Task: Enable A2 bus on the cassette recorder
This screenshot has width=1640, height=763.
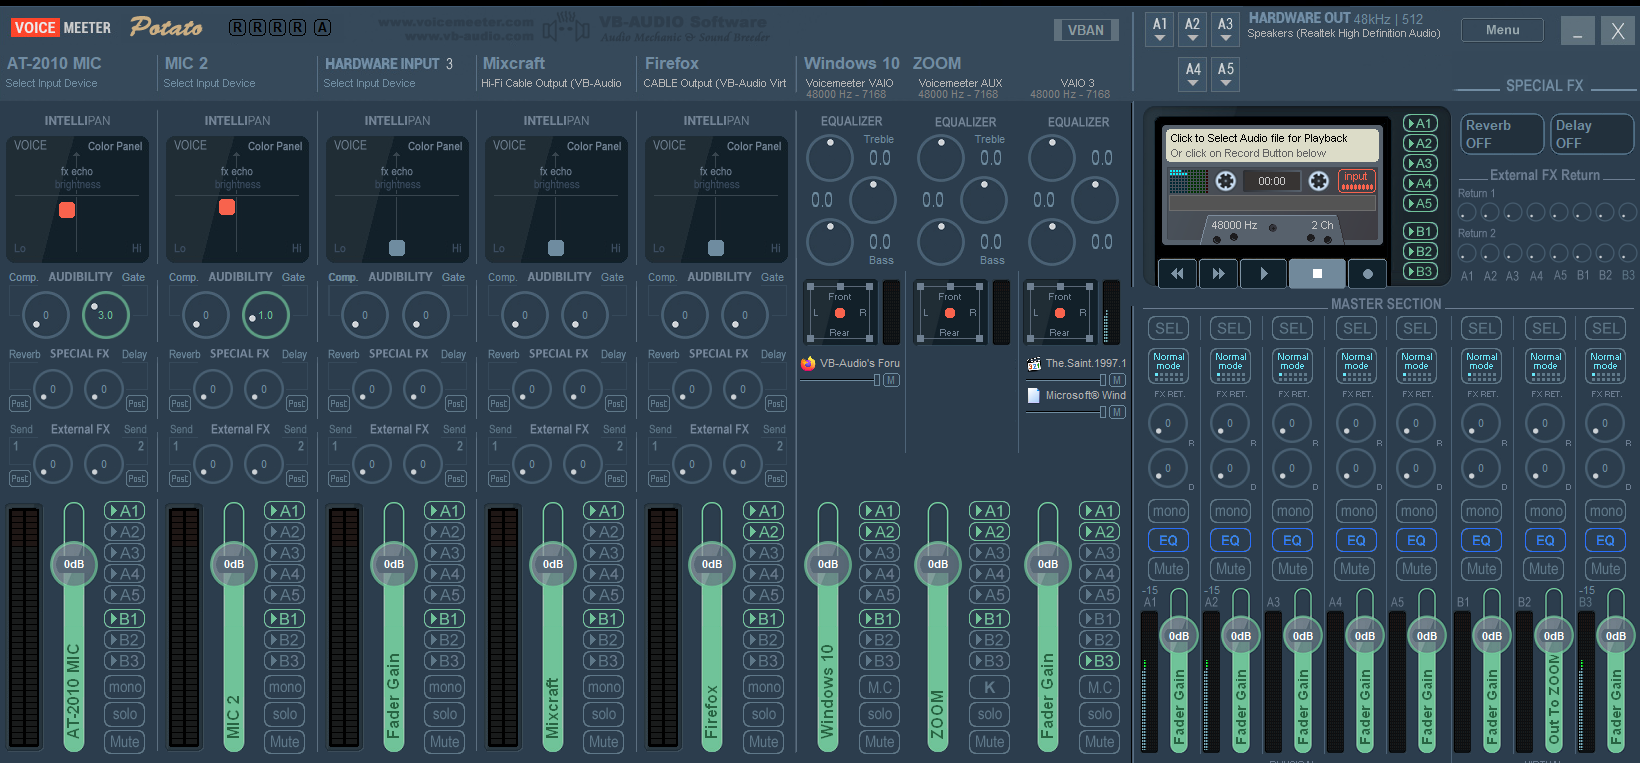Action: tap(1420, 143)
